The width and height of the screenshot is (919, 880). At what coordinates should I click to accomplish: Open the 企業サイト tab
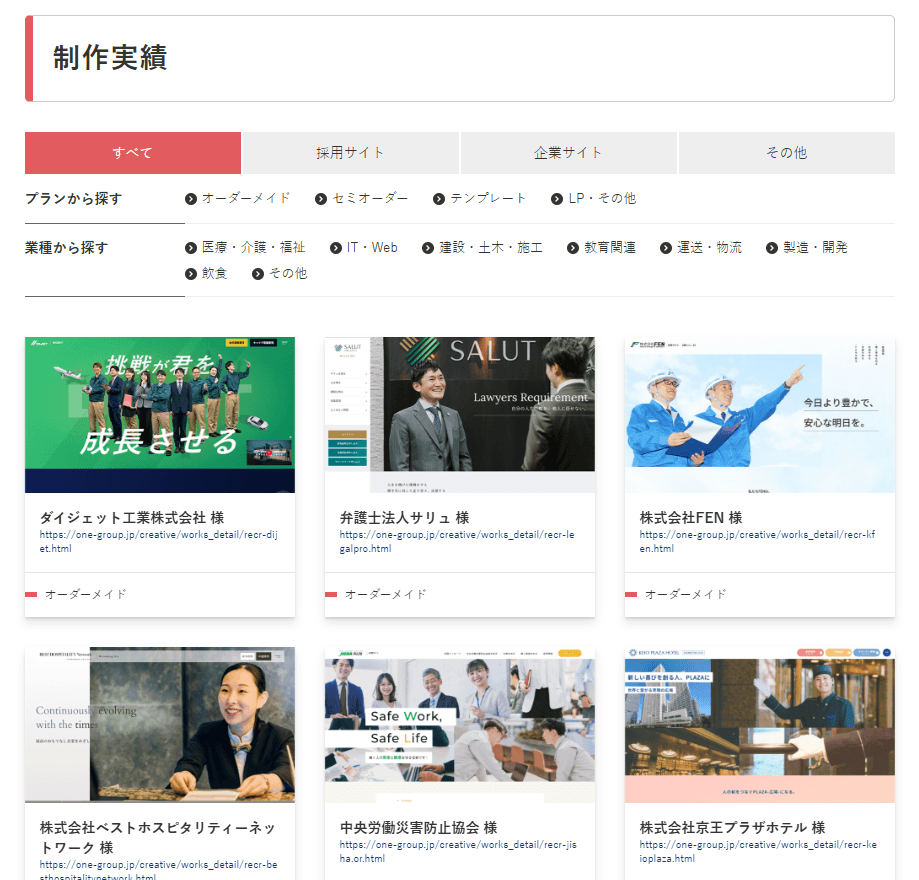[x=569, y=153]
